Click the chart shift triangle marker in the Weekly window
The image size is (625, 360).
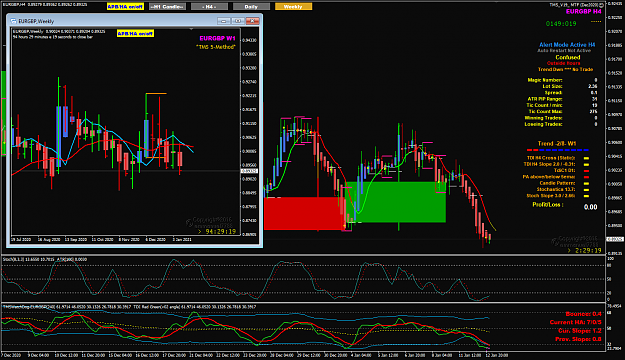point(191,29)
